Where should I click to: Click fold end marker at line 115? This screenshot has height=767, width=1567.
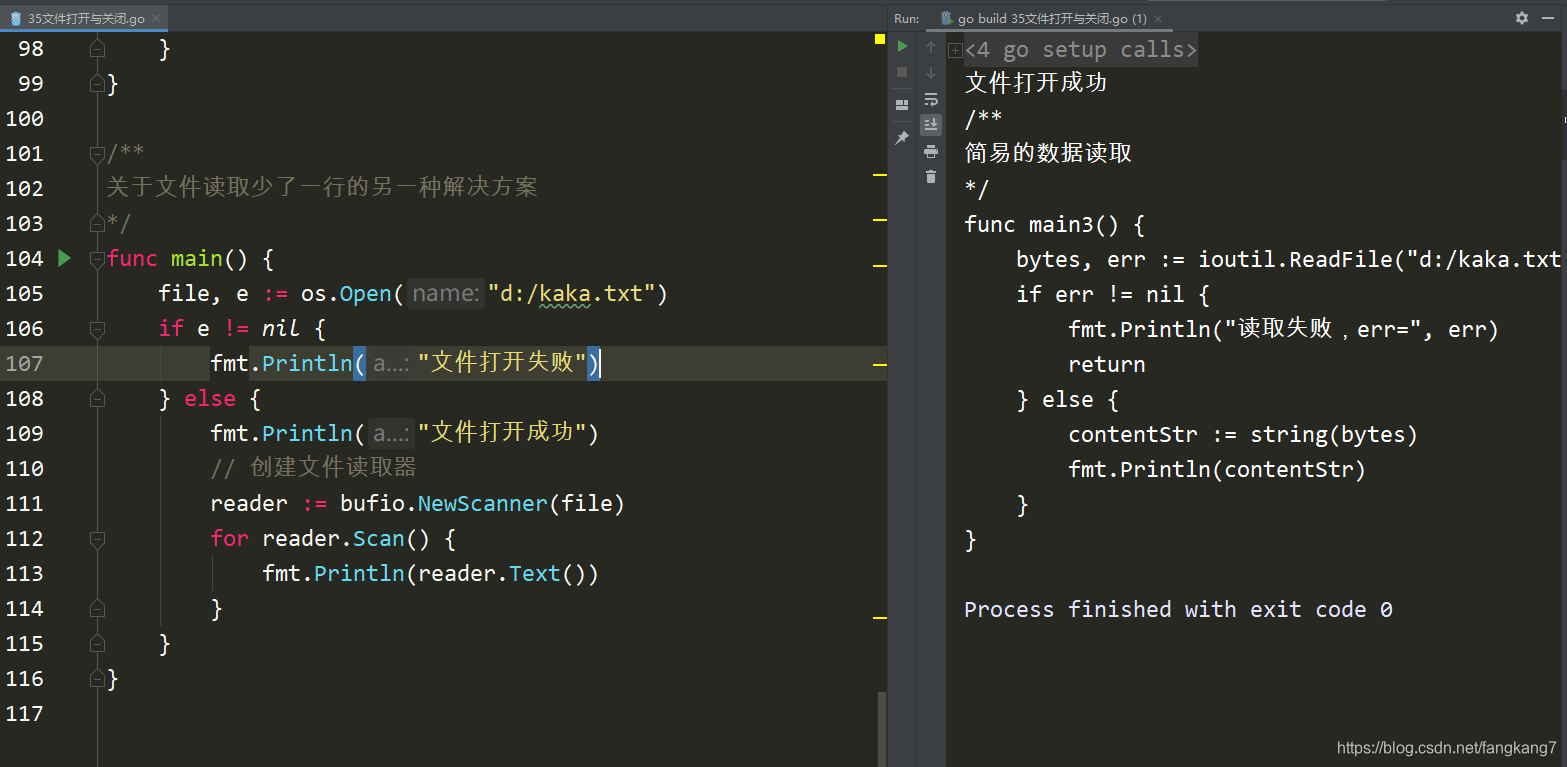tap(97, 643)
